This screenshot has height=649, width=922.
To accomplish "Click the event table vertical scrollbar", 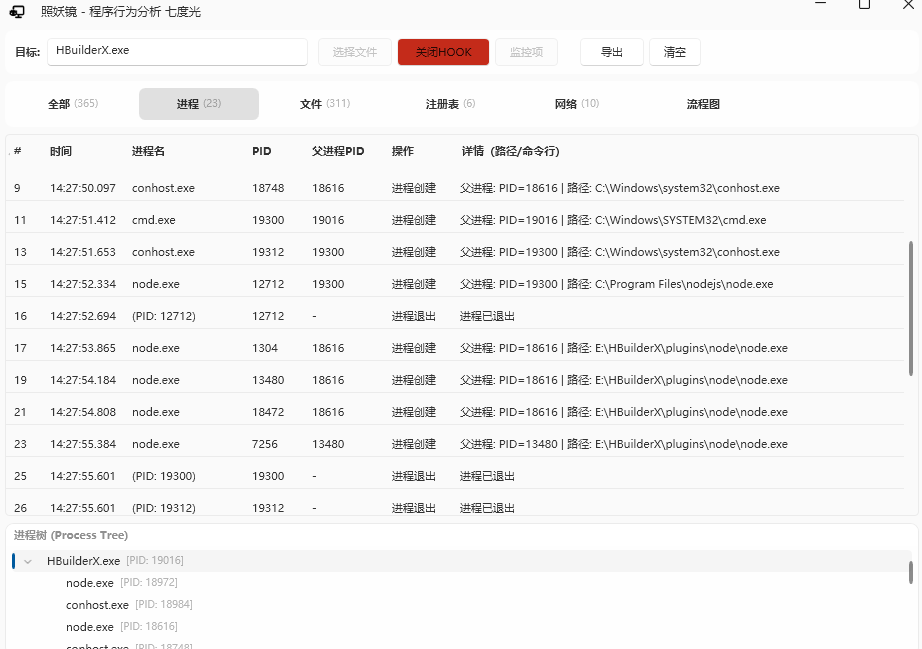I will pos(911,307).
